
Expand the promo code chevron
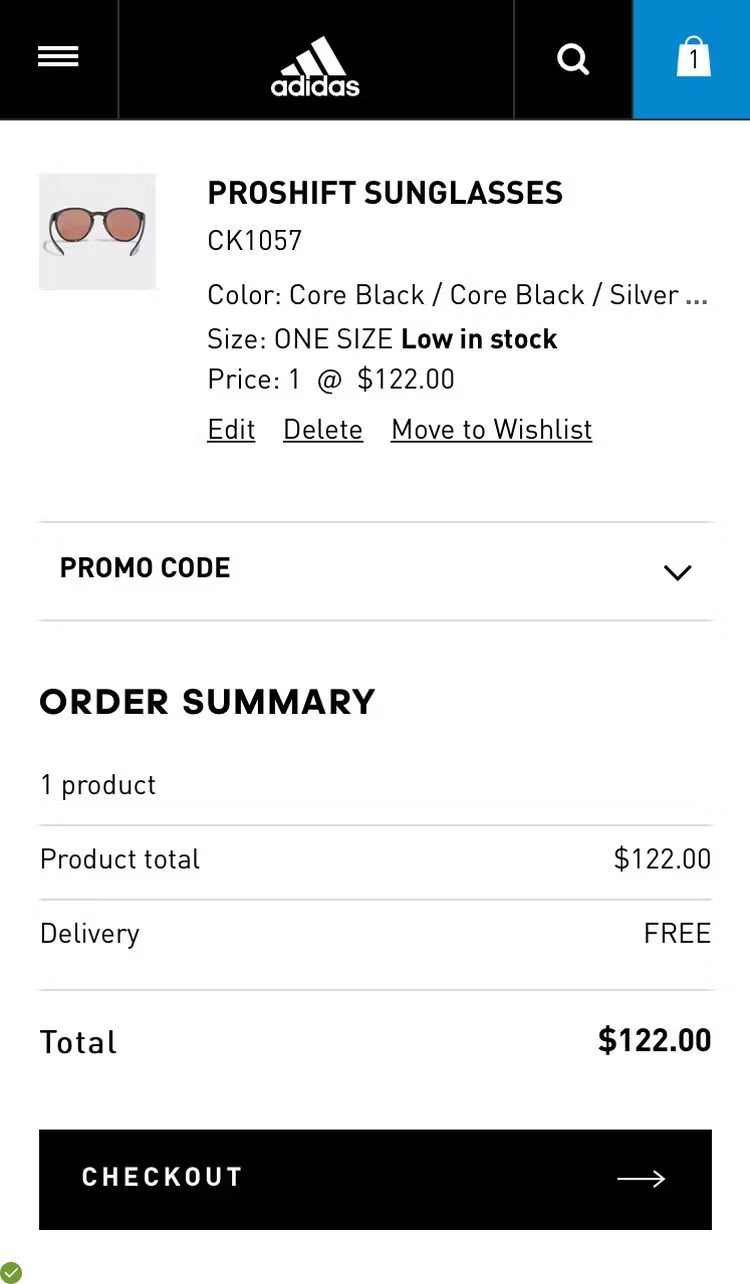pyautogui.click(x=677, y=572)
